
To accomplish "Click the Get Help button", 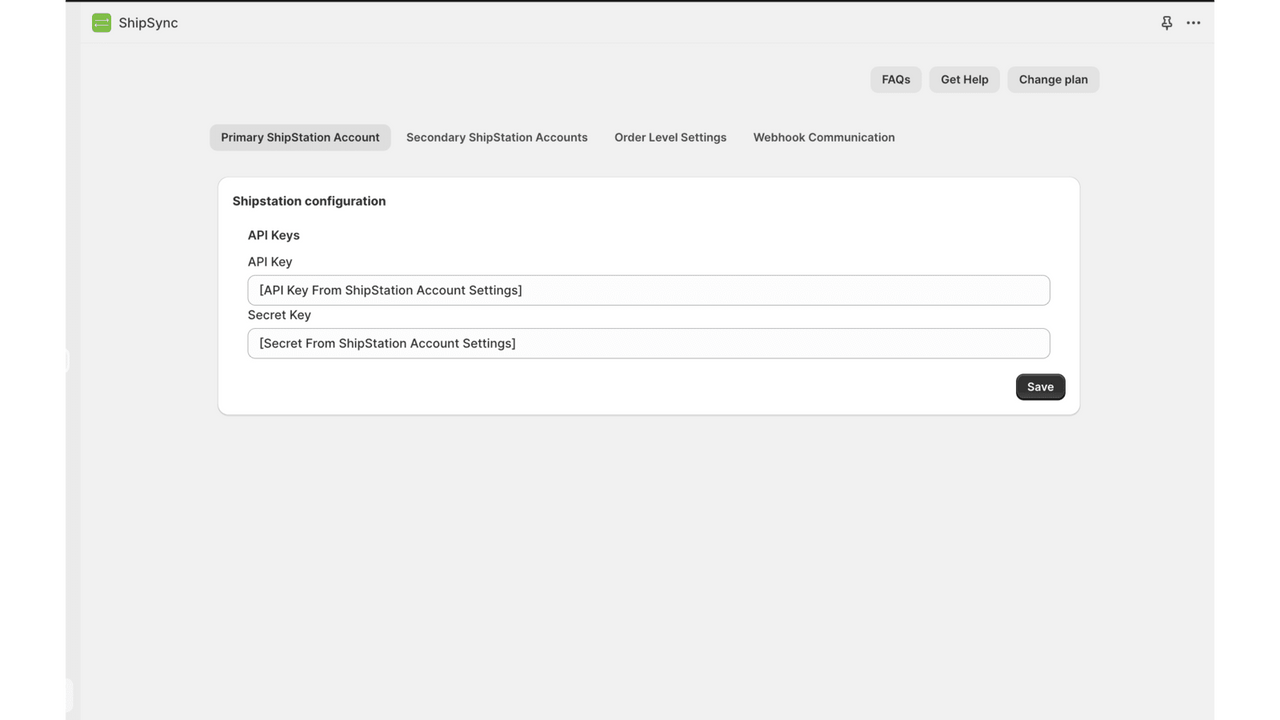I will click(x=964, y=79).
